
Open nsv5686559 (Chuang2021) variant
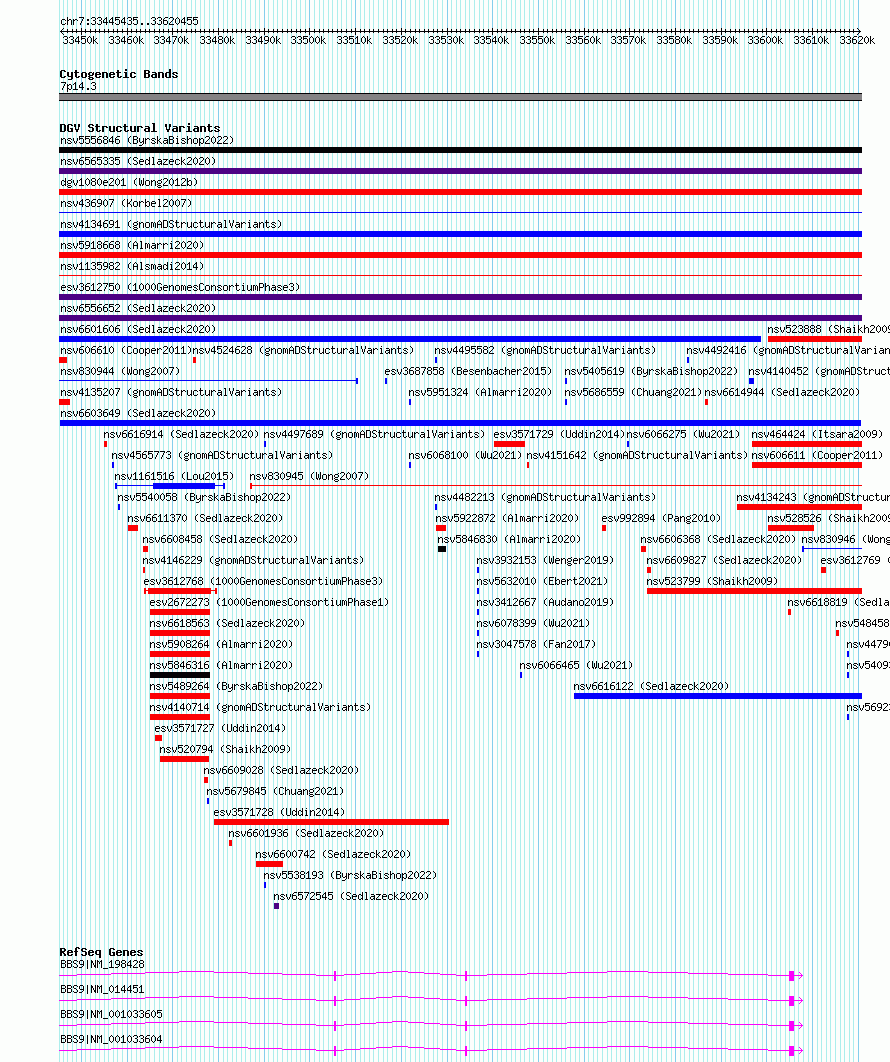click(x=633, y=392)
